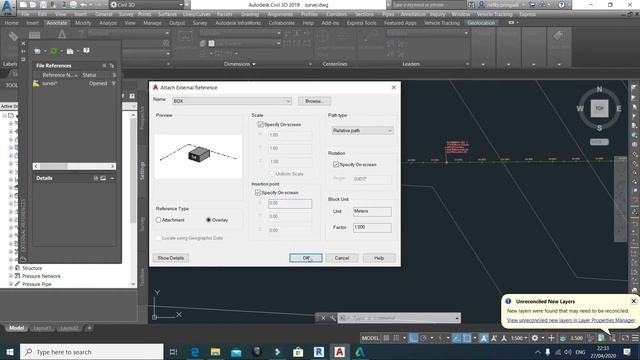
Task: Open annotation scale 1:500 dropdown in status bar
Action: coord(519,338)
